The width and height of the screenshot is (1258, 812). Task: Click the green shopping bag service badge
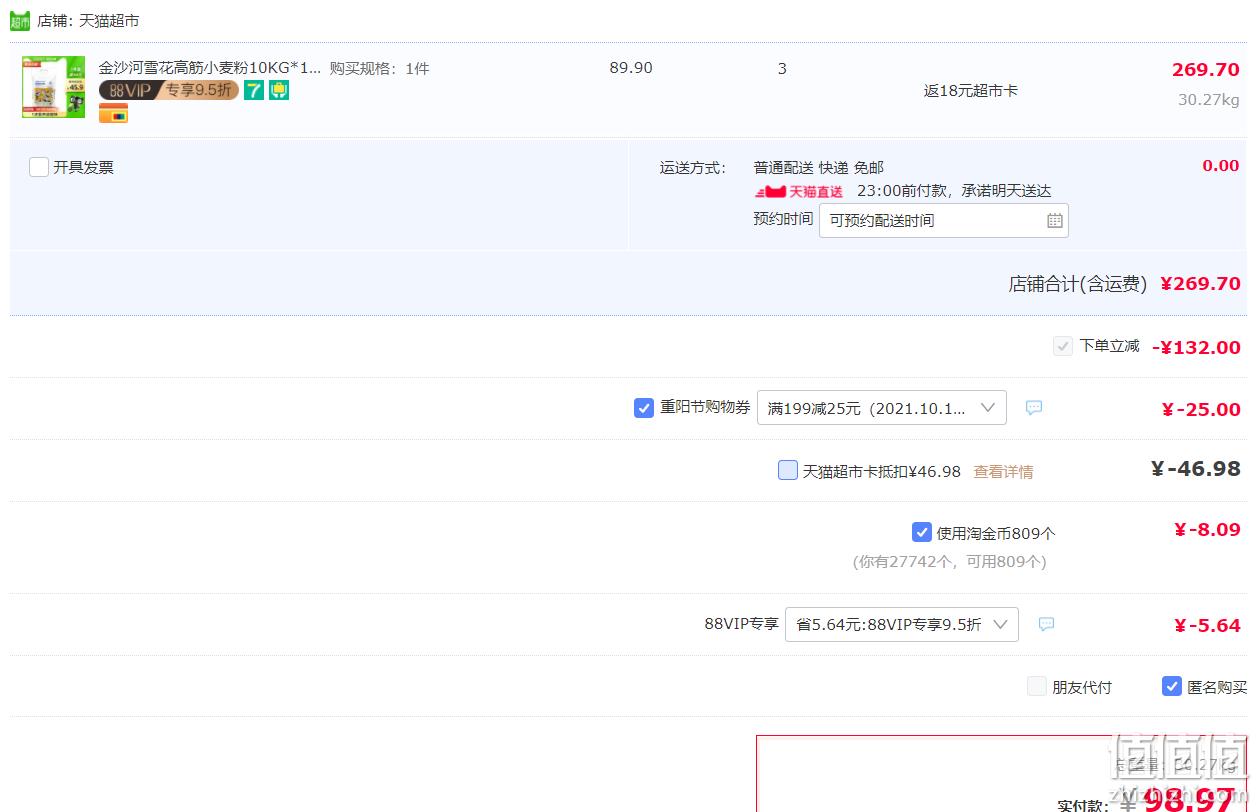(x=279, y=90)
